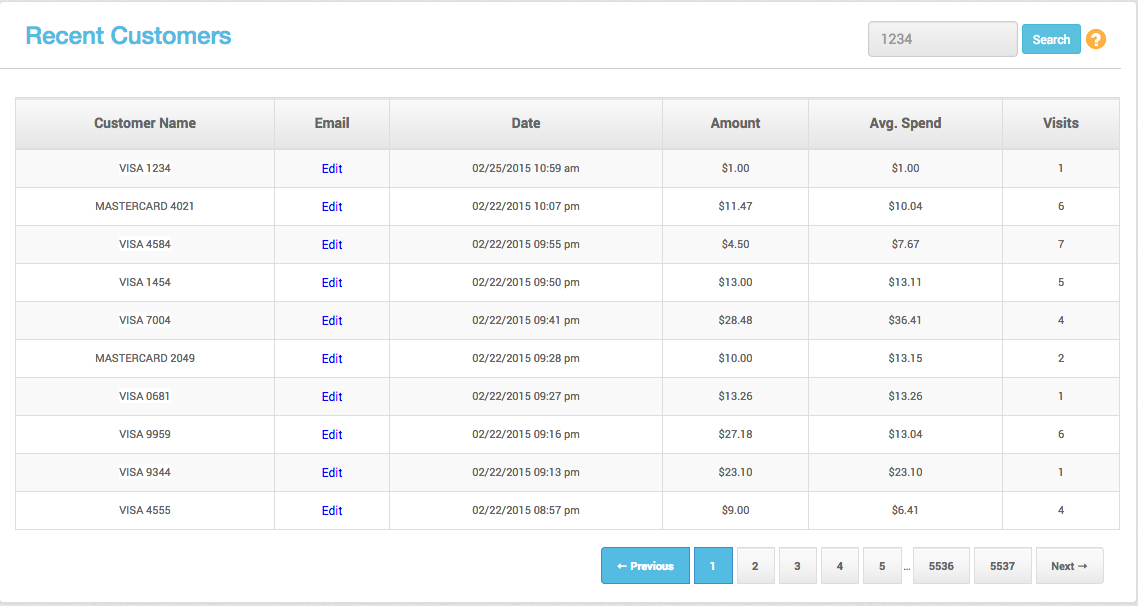Go to page 5
This screenshot has width=1138, height=606.
882,566
